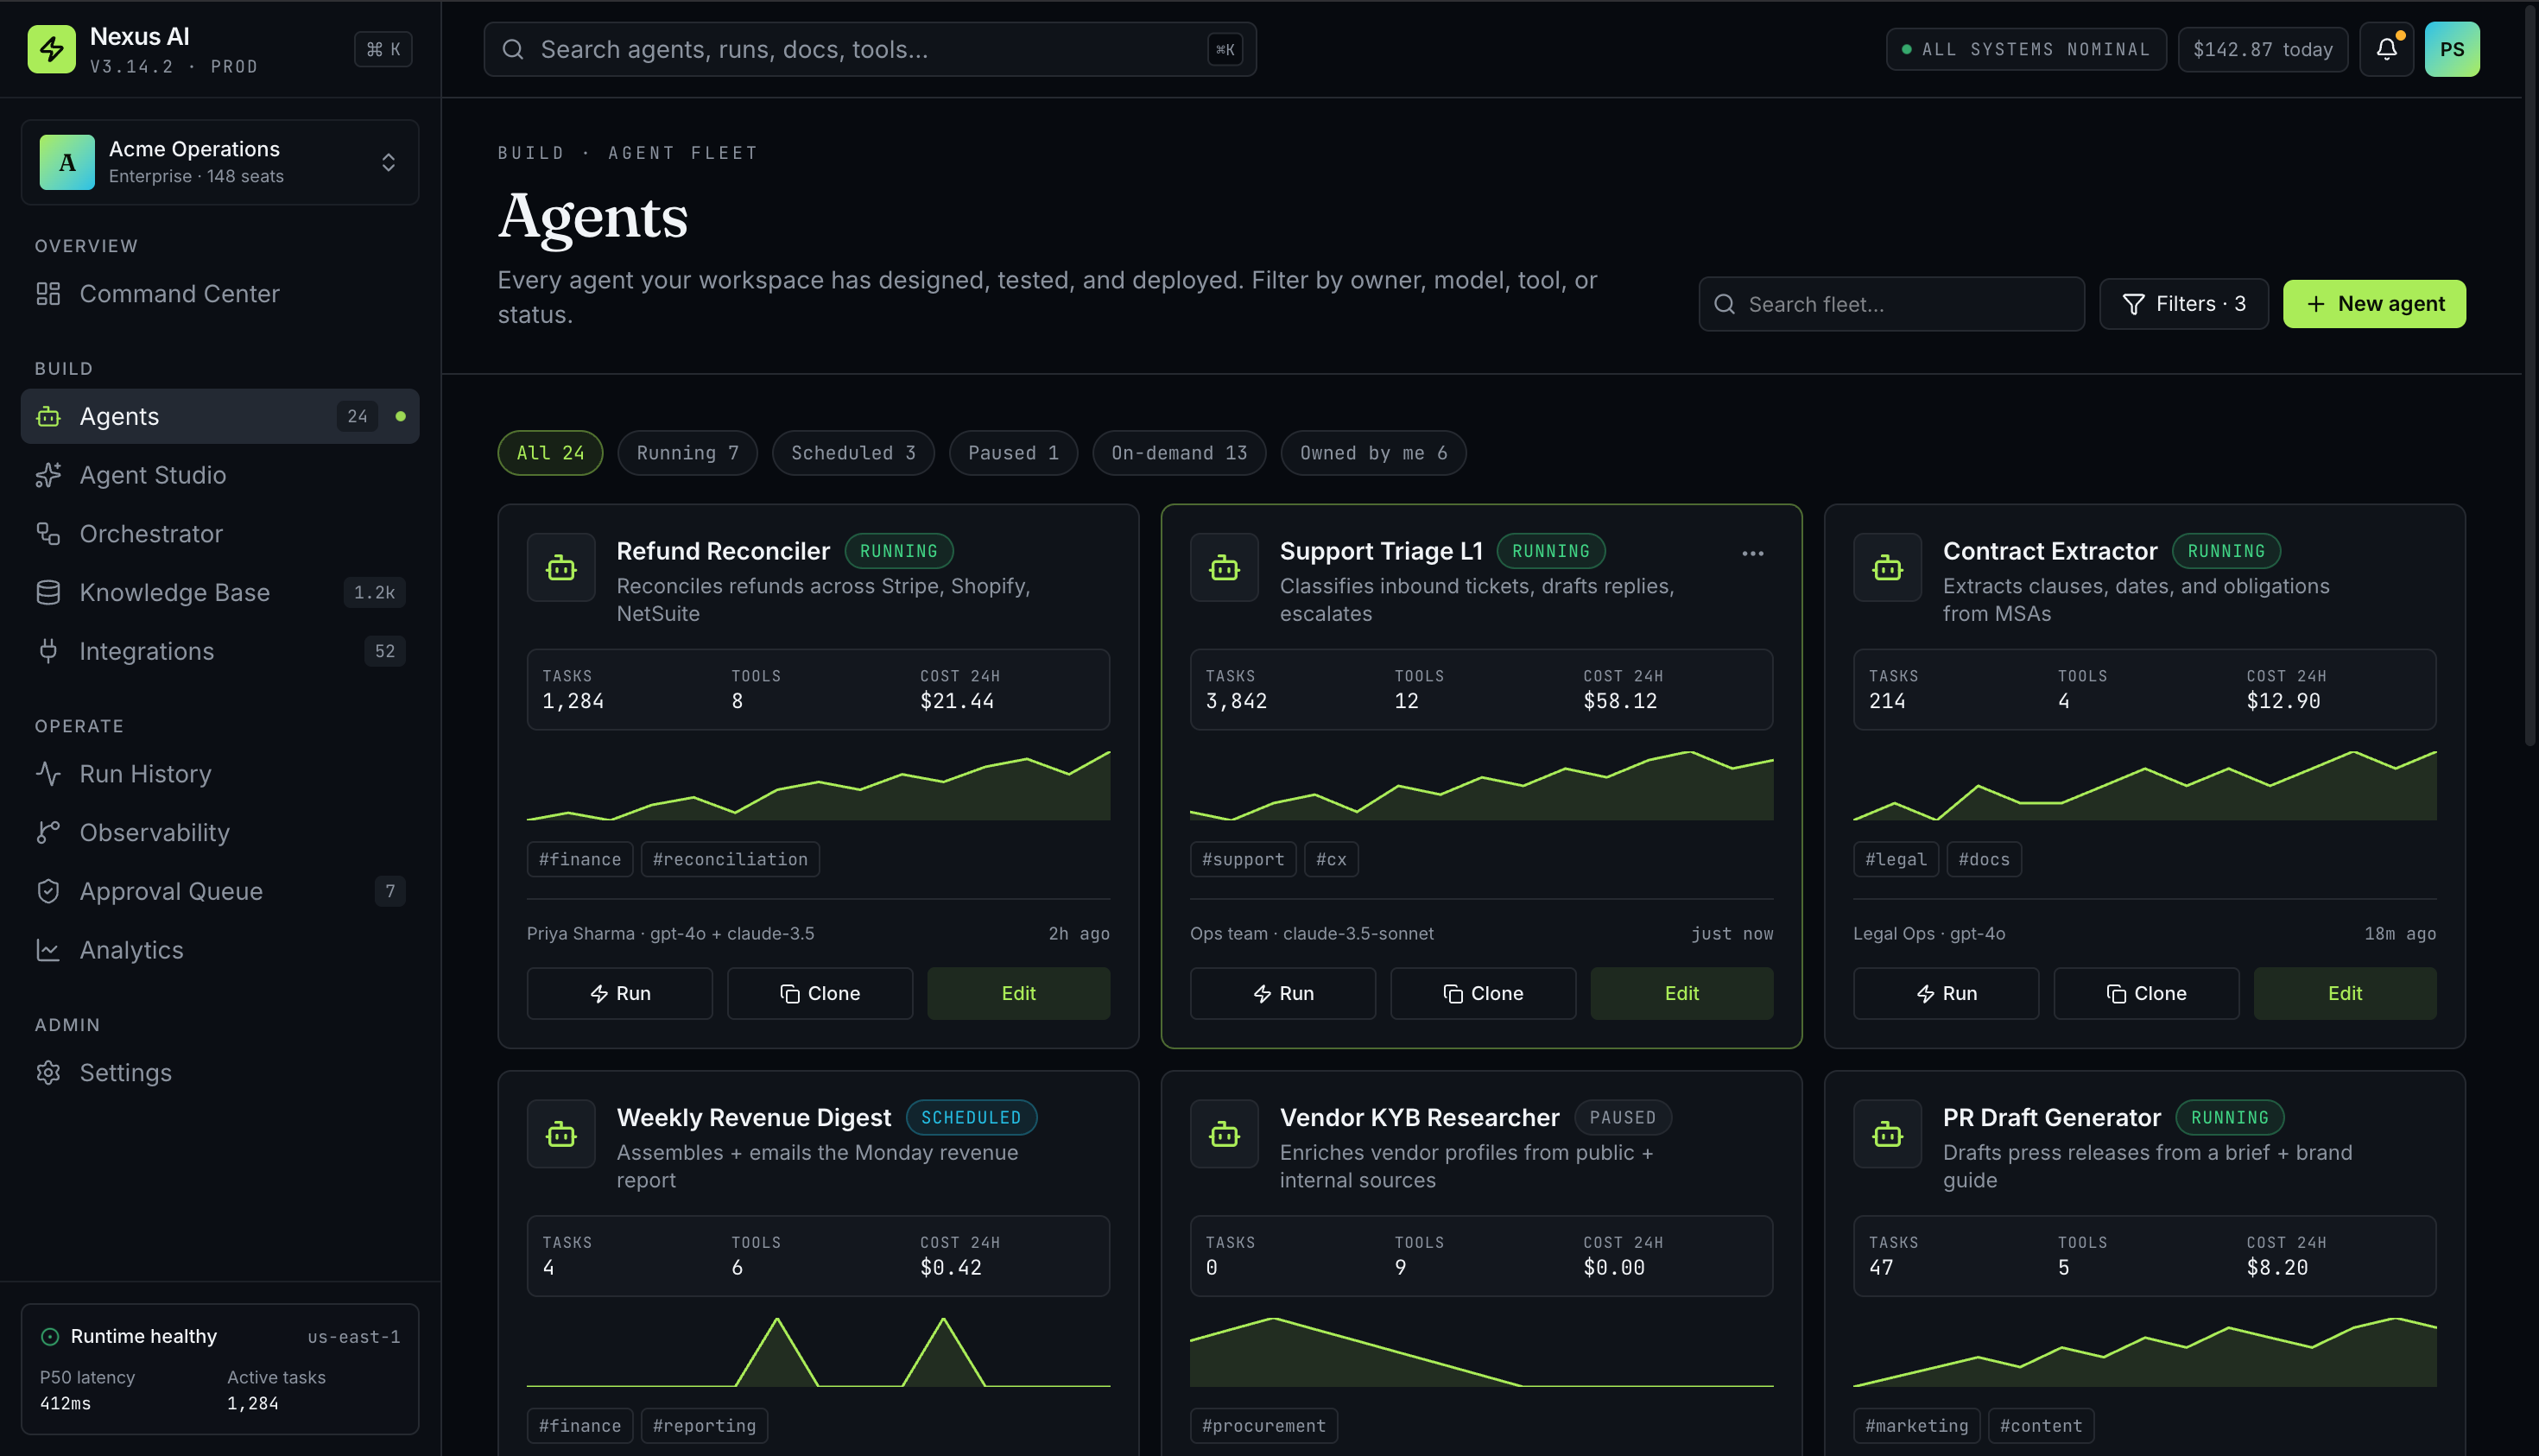Click the #legal tag

(1896, 859)
